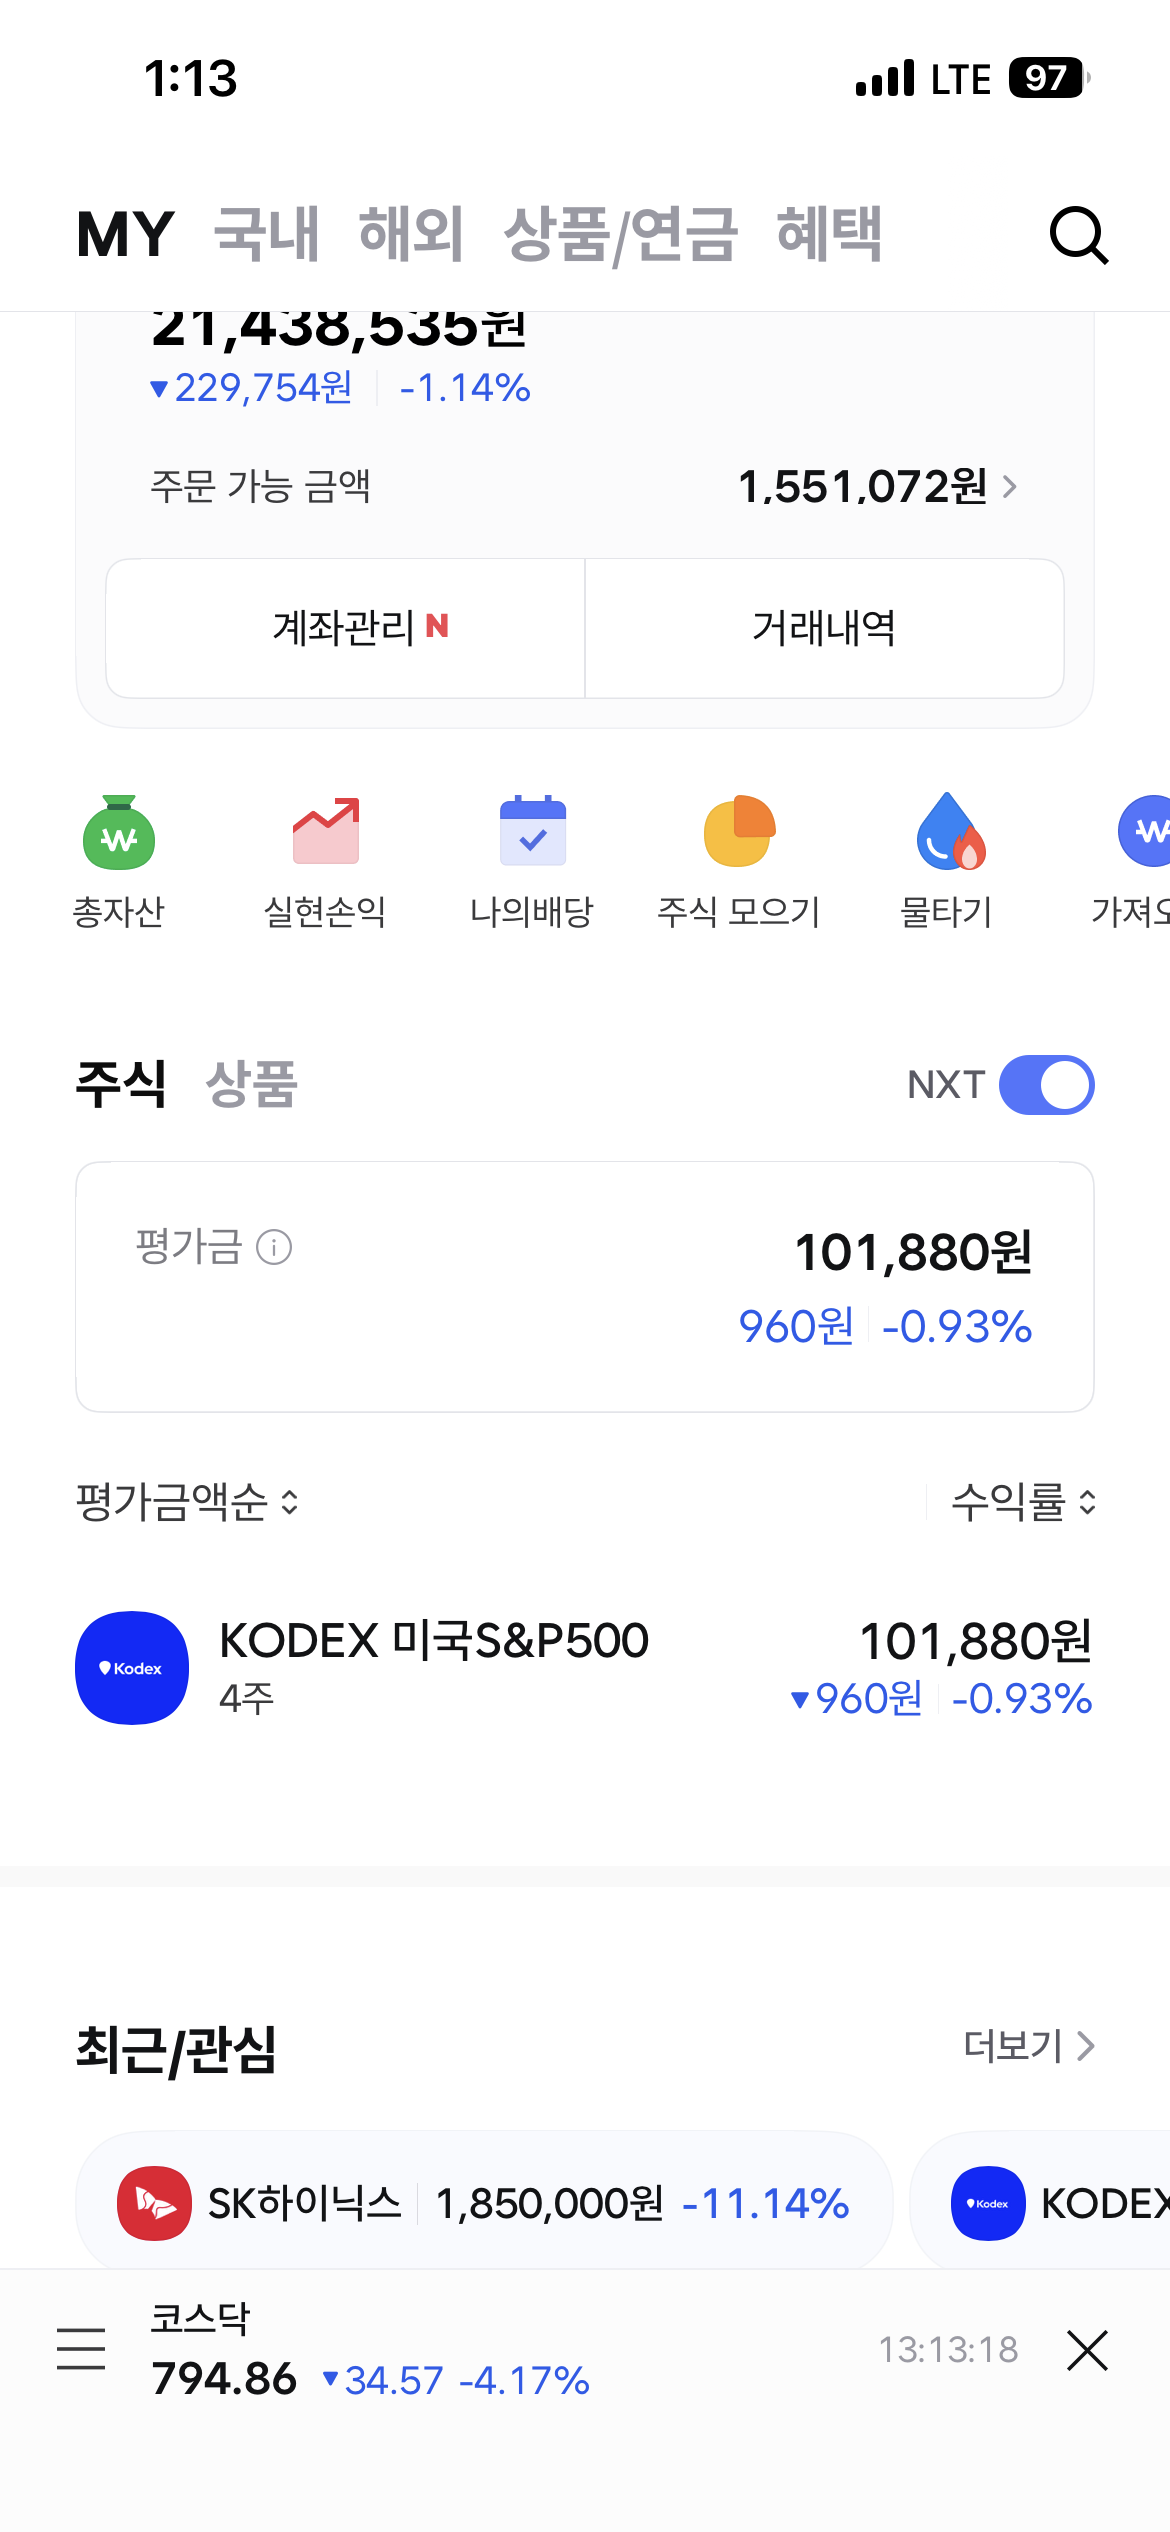1170x2532 pixels.
Task: Switch to the 국내 tab
Action: click(x=267, y=234)
